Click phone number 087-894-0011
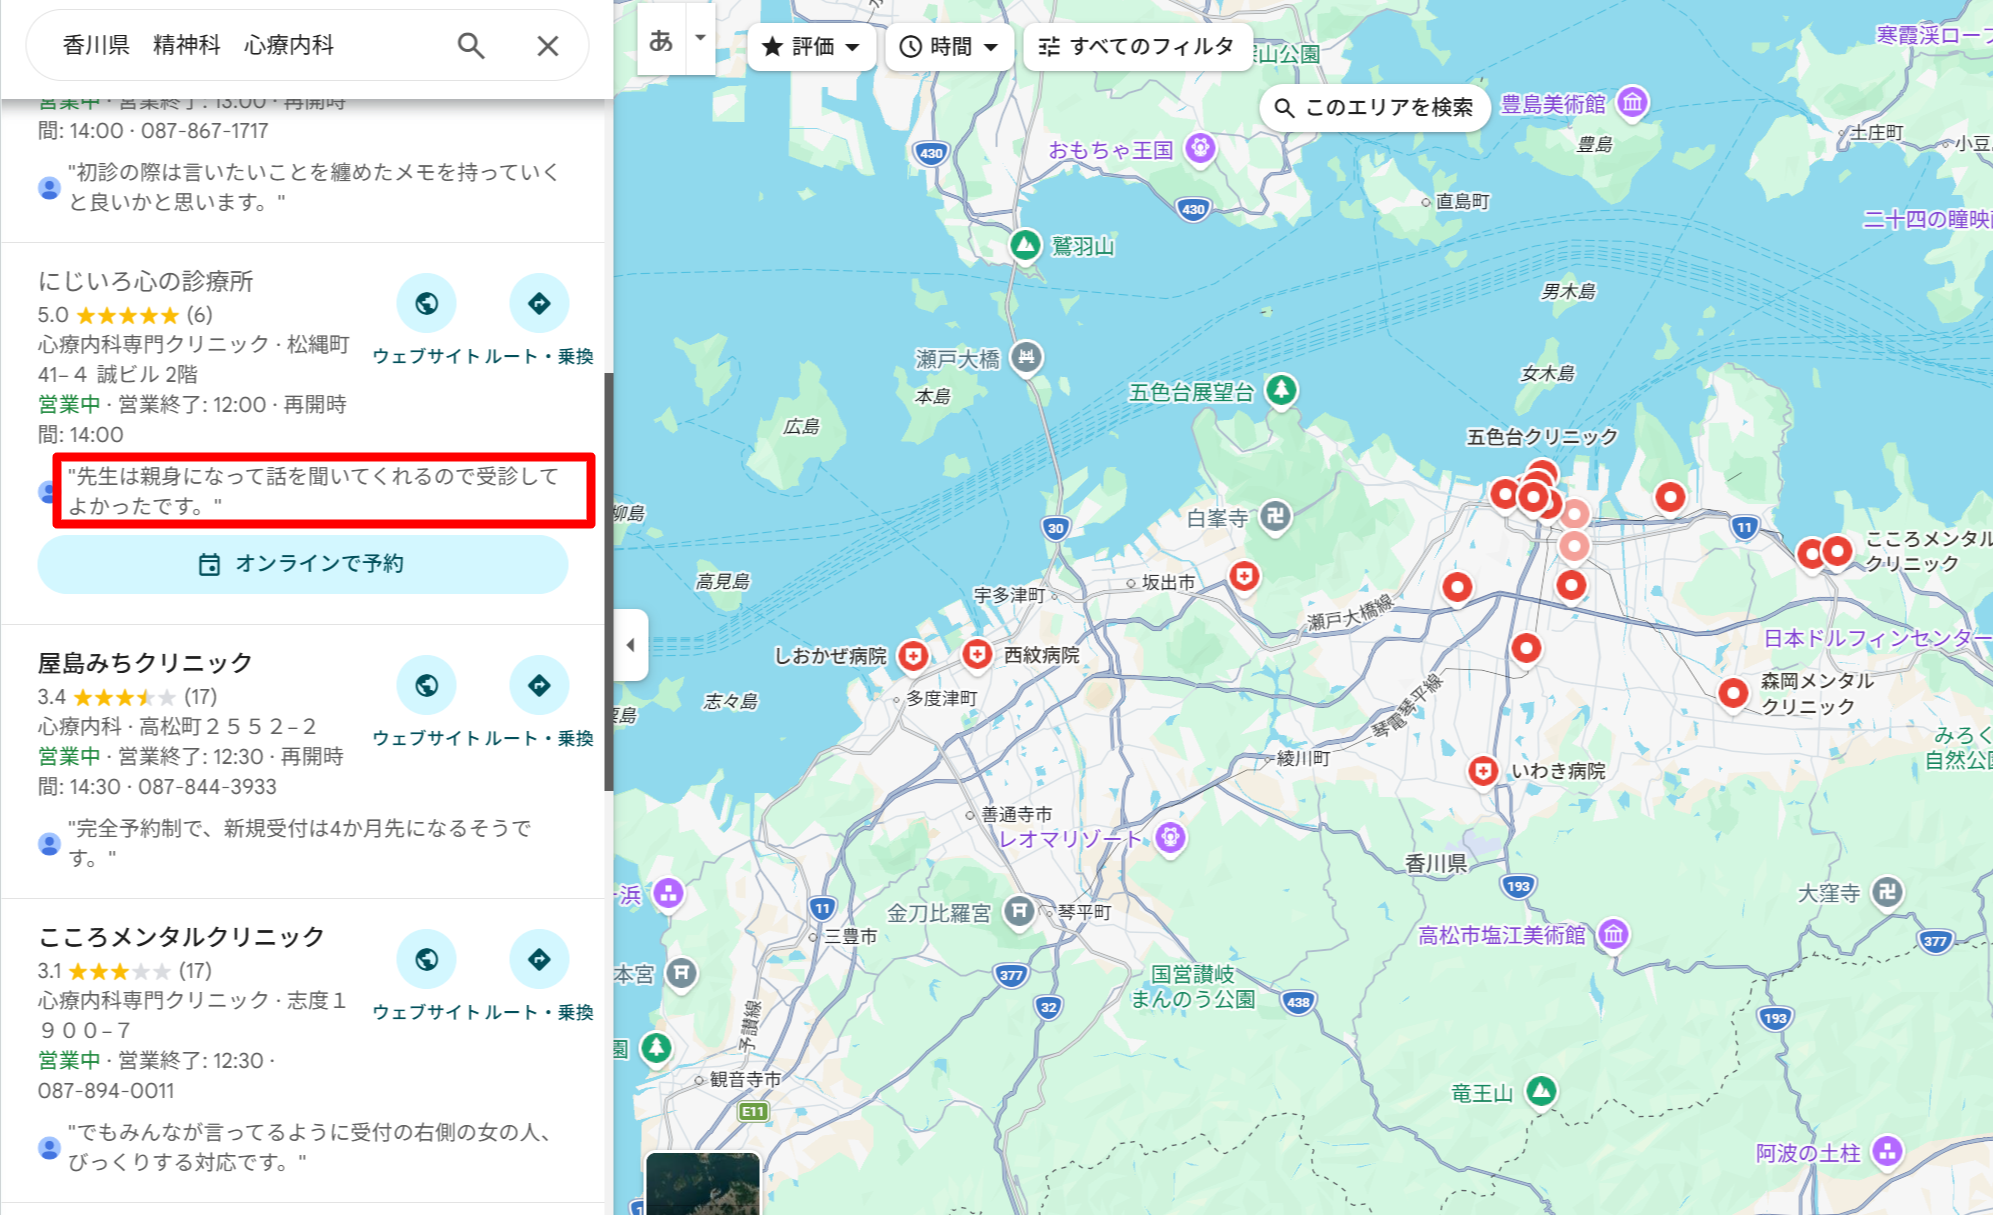This screenshot has height=1215, width=1993. pos(106,1091)
